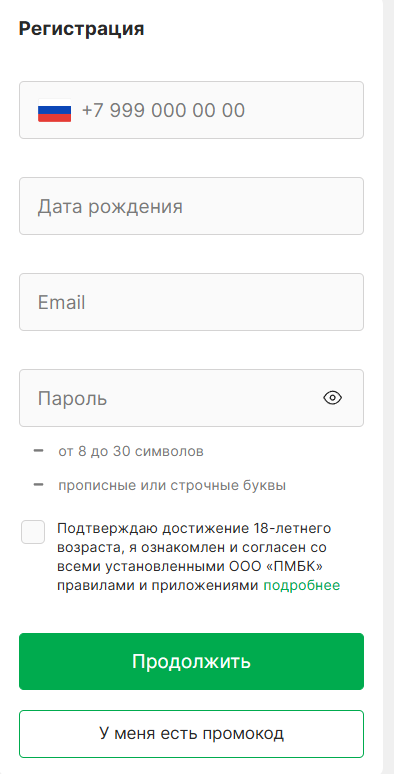Open the подробнее rules link
The width and height of the screenshot is (394, 774).
click(x=302, y=585)
